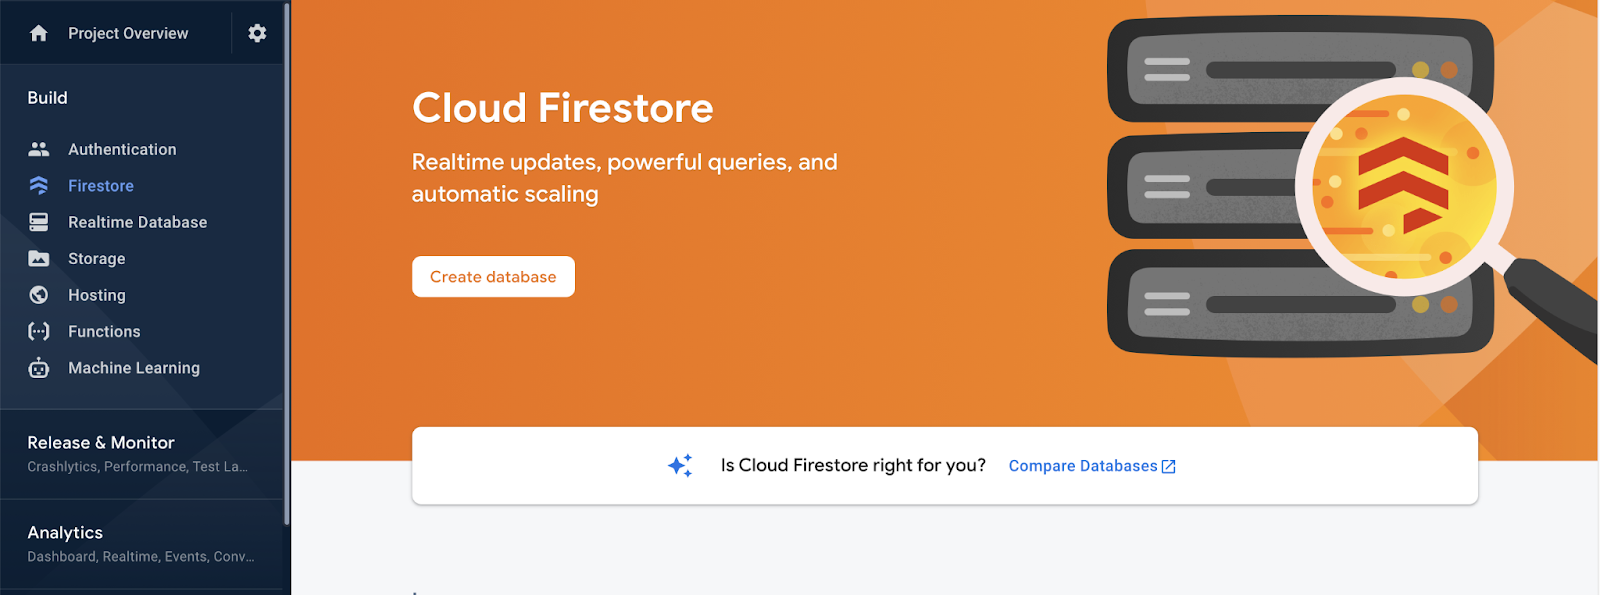Click the Hosting globe icon

pos(39,295)
